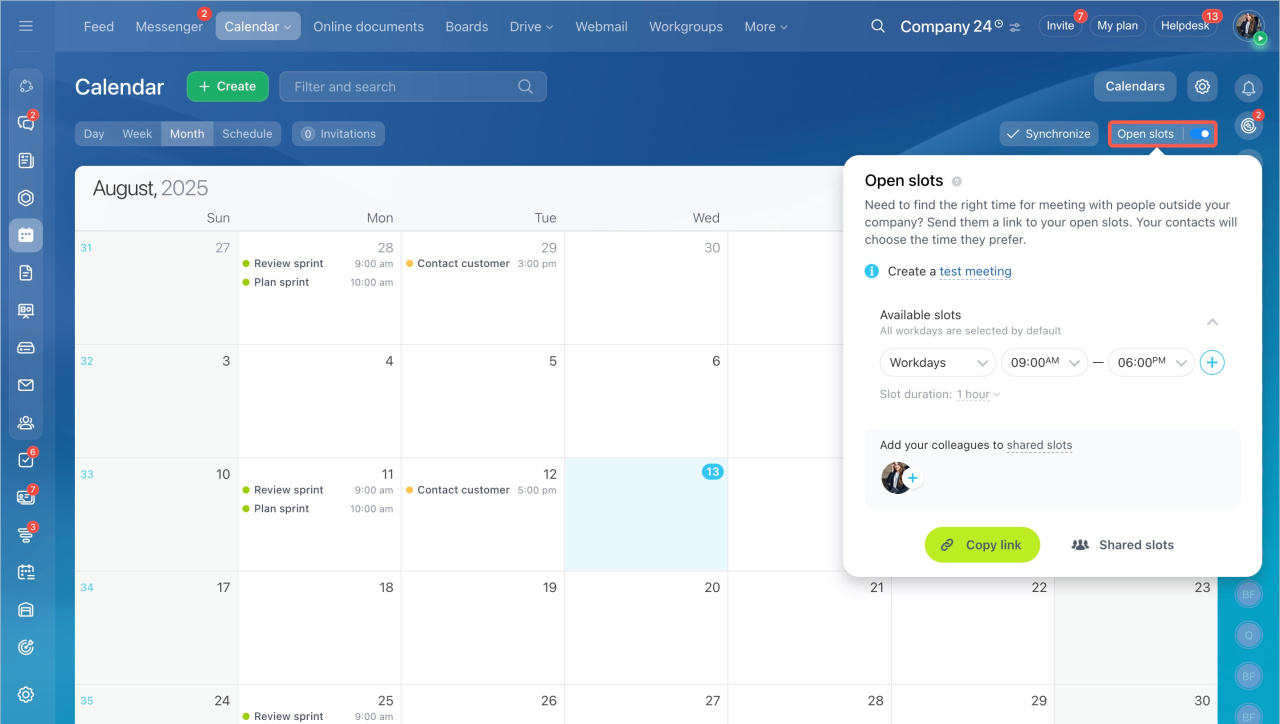Change slot duration 1 hour dropdown
The image size is (1280, 724).
[x=978, y=394]
